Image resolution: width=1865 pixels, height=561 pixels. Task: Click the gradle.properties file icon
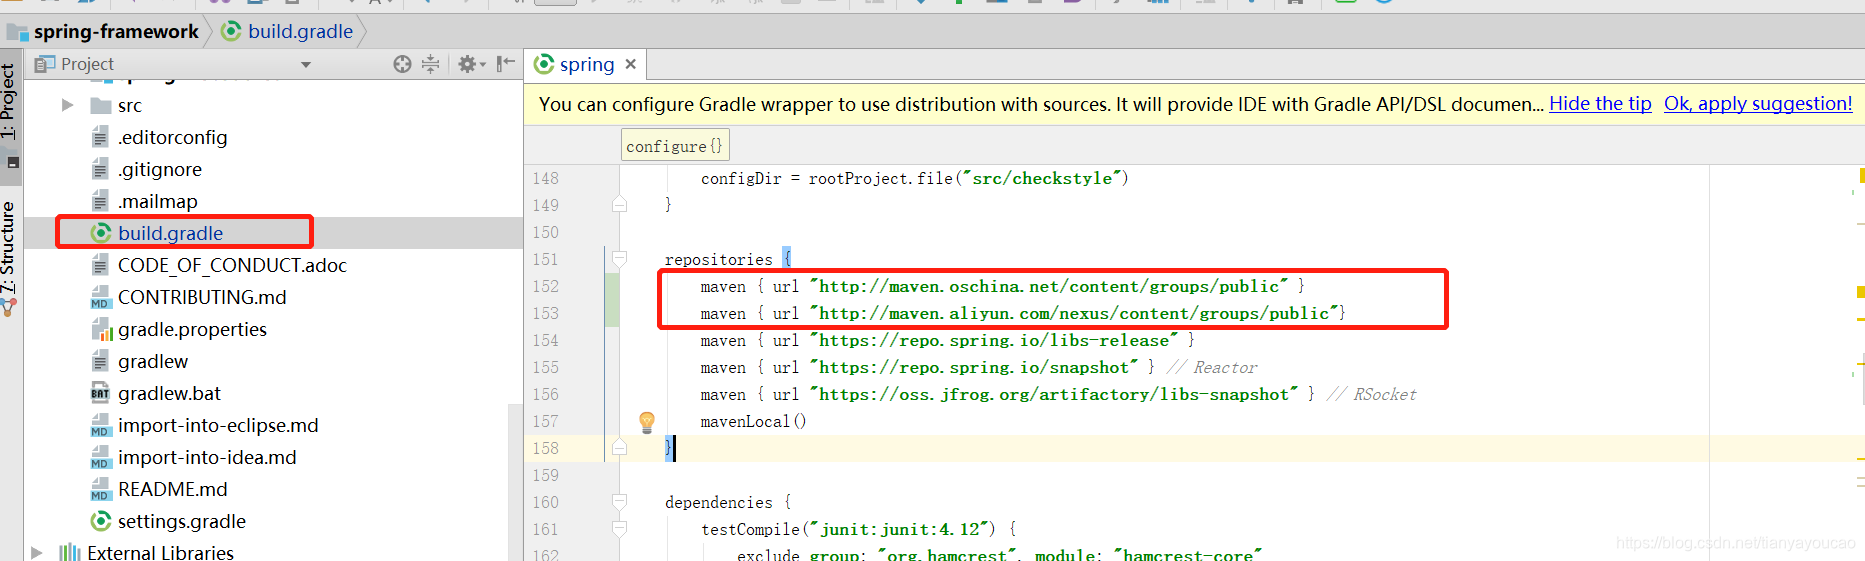click(x=101, y=329)
